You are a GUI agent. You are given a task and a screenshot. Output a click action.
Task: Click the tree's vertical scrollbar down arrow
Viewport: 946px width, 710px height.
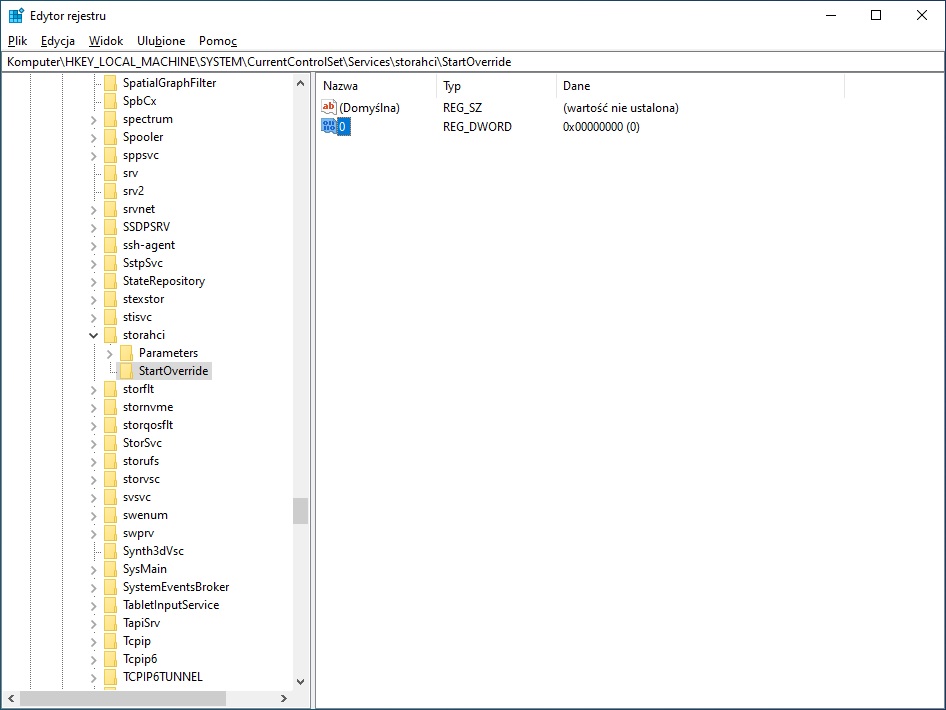300,681
